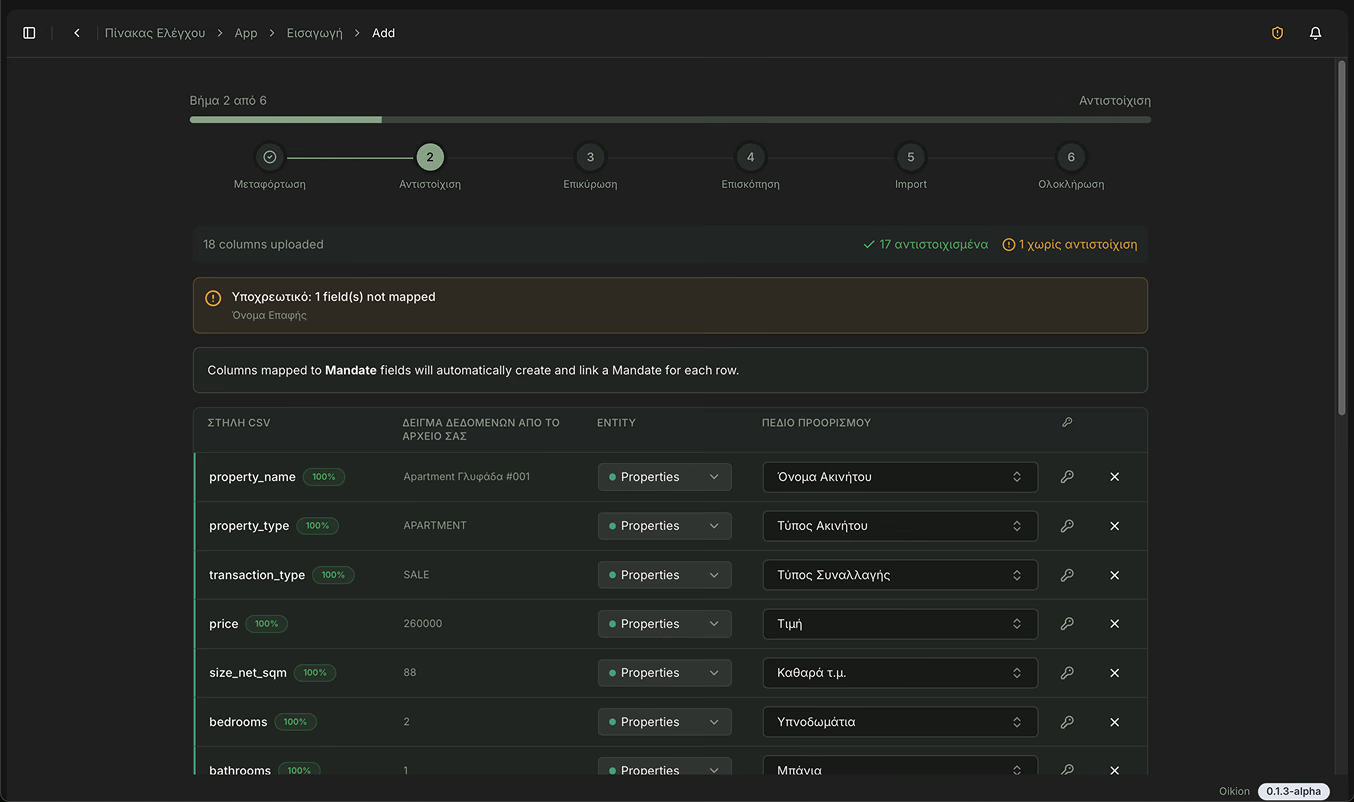Click the 17 αντιστοιχισμένα status
This screenshot has width=1354, height=802.
tap(925, 244)
